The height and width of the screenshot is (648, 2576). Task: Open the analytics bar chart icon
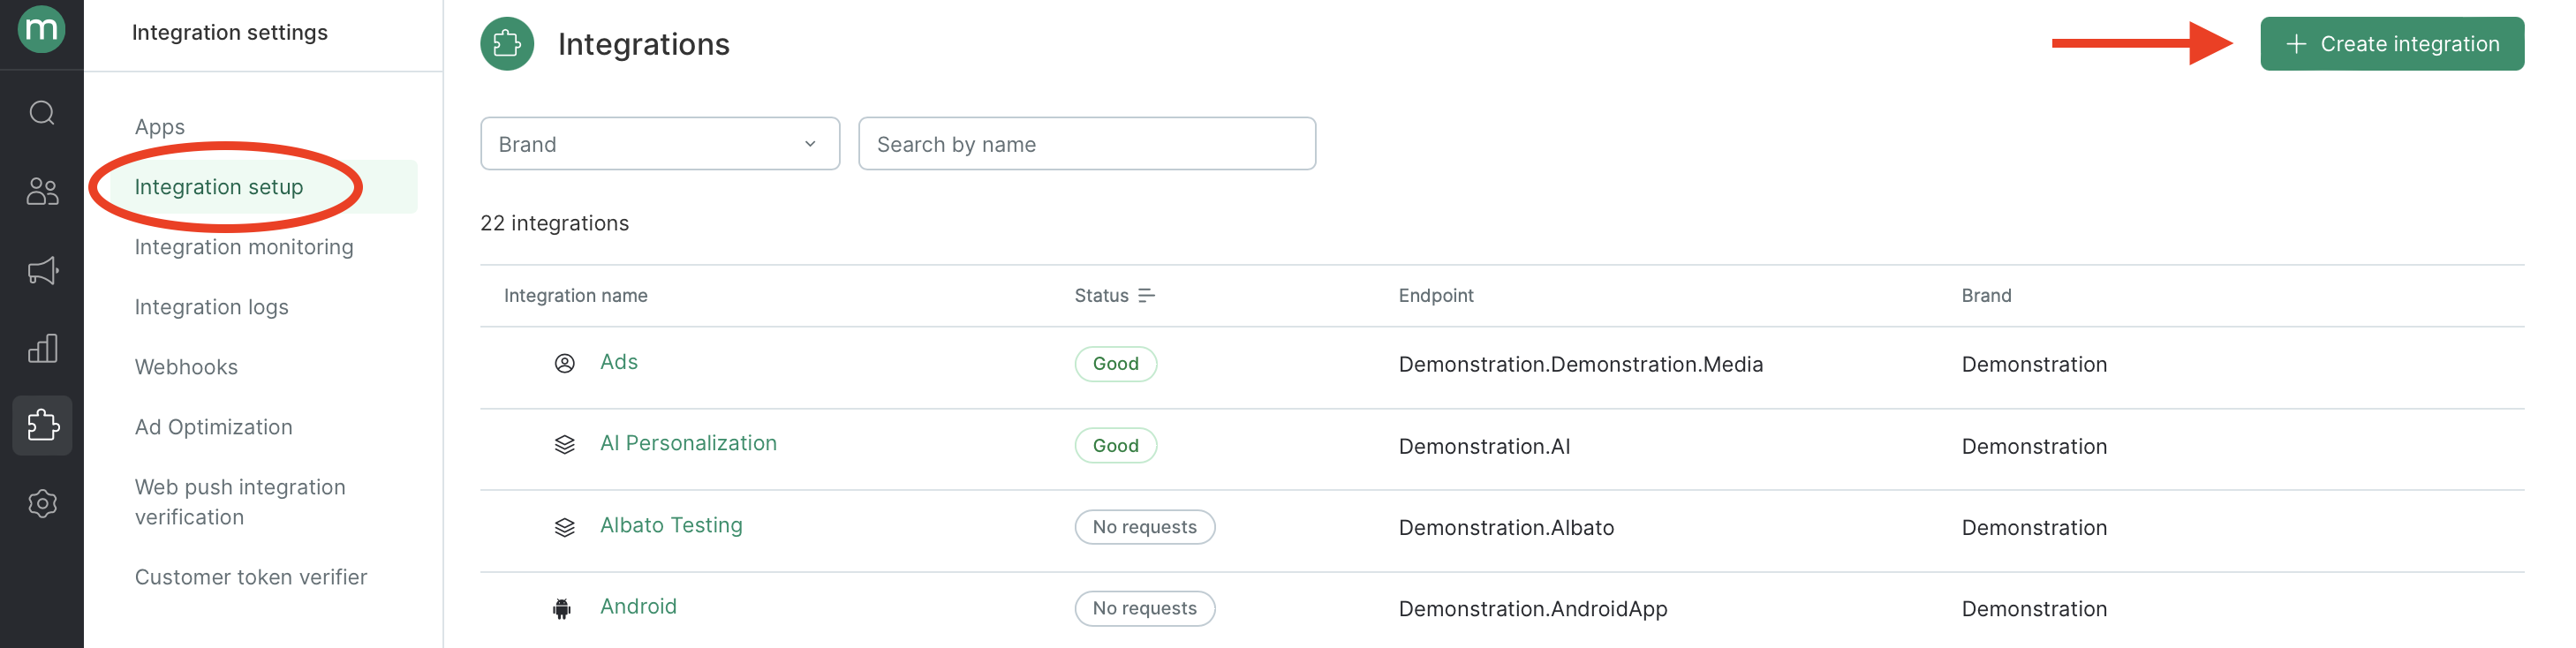[x=42, y=348]
